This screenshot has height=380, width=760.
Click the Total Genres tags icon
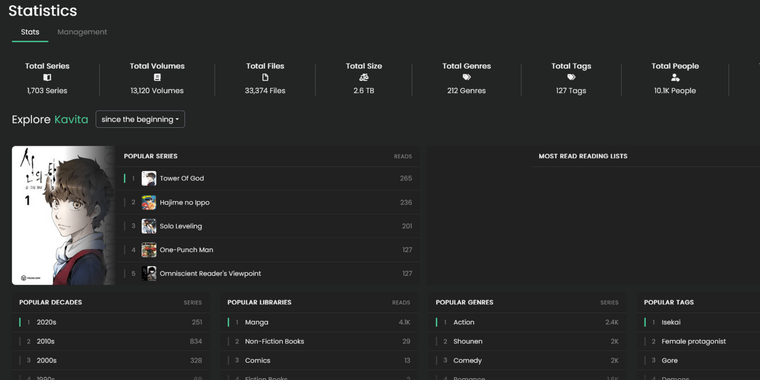[466, 78]
